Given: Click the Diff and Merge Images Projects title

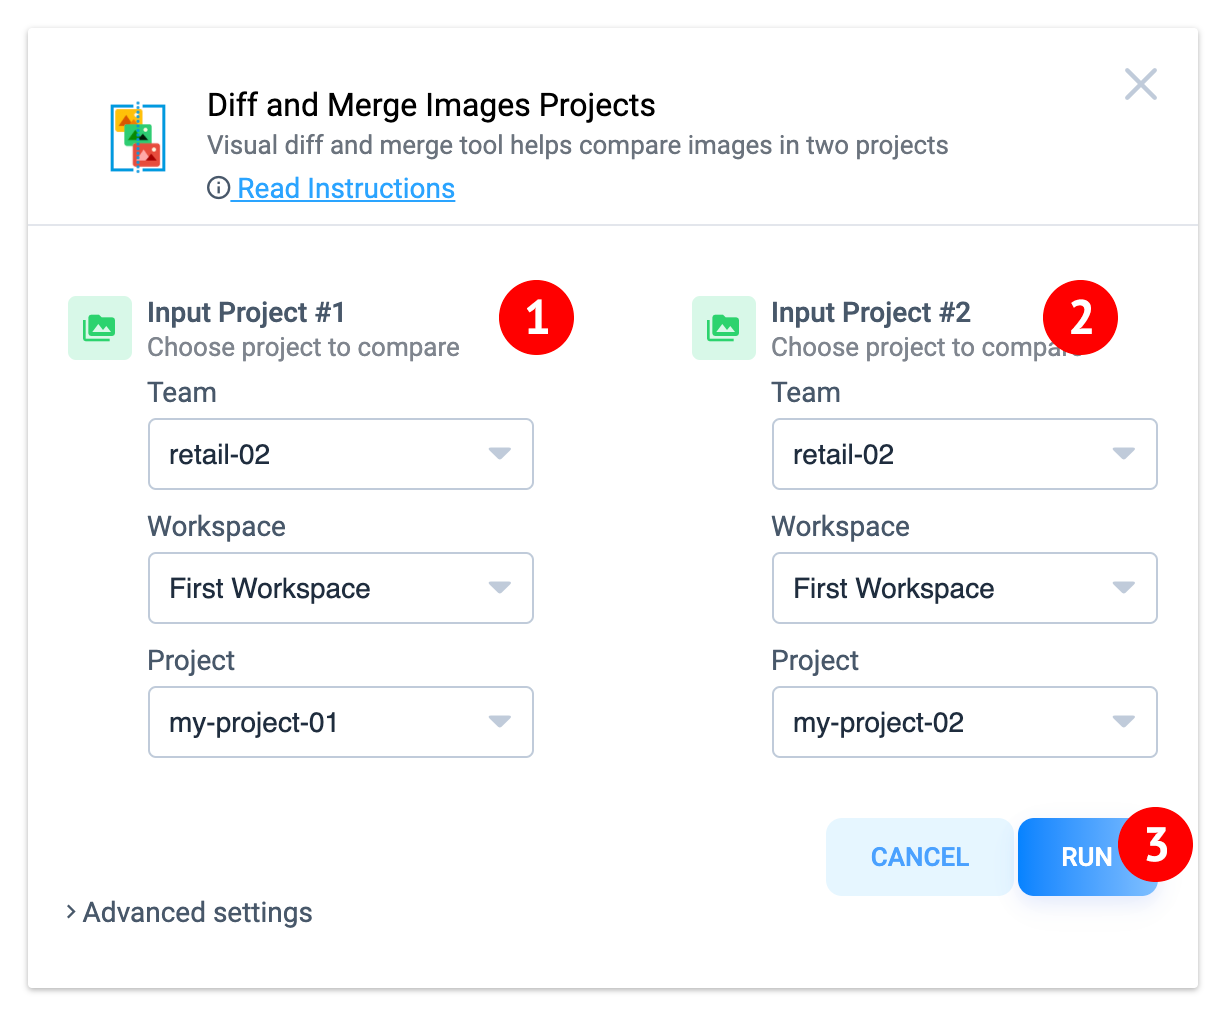Looking at the screenshot, I should 431,105.
